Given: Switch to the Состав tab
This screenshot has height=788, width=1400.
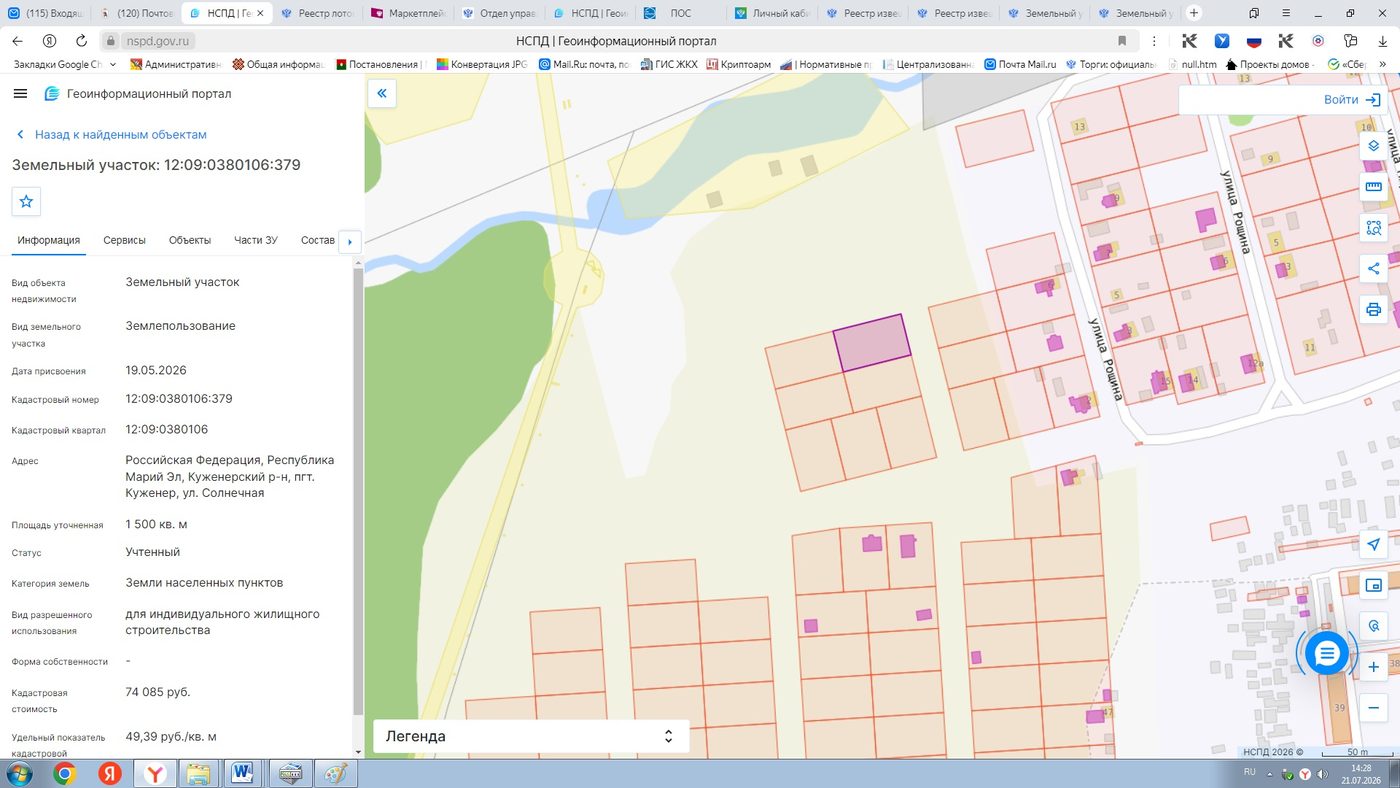Looking at the screenshot, I should click(318, 240).
